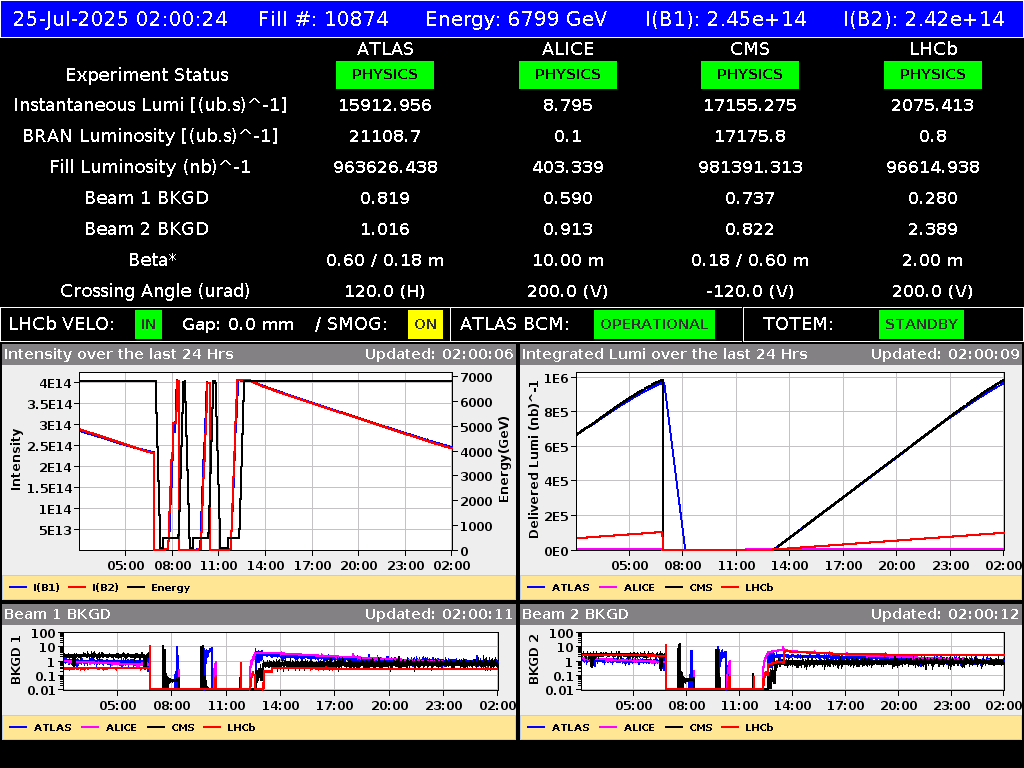Screen dimensions: 1024x768
Task: Click the LHCb column header
Action: point(933,49)
